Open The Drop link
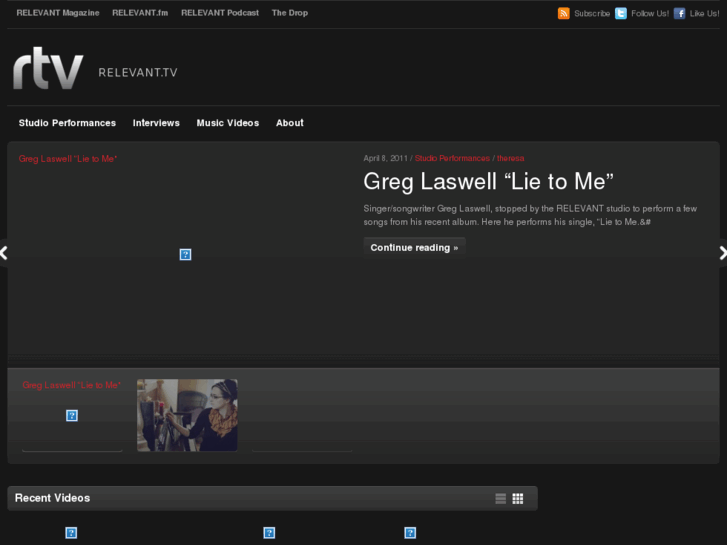 (x=290, y=13)
